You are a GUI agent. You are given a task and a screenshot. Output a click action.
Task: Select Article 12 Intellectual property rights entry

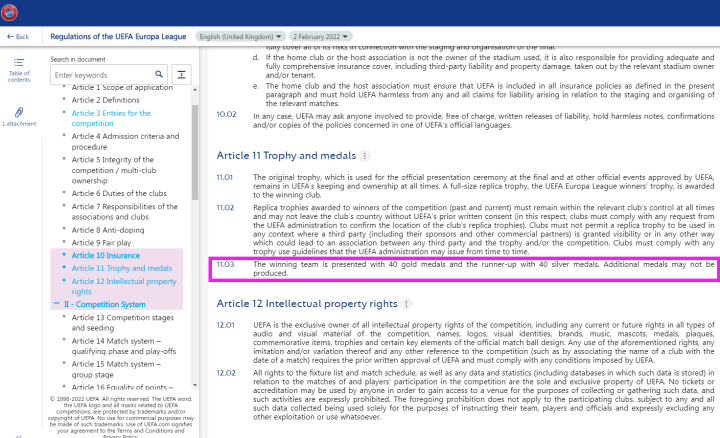coord(124,286)
